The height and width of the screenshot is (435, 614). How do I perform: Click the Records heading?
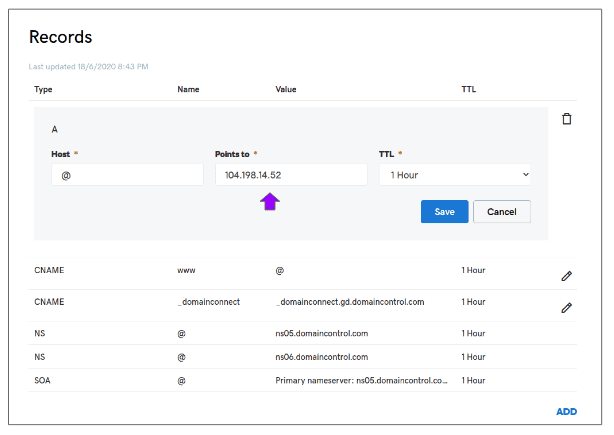pyautogui.click(x=60, y=37)
